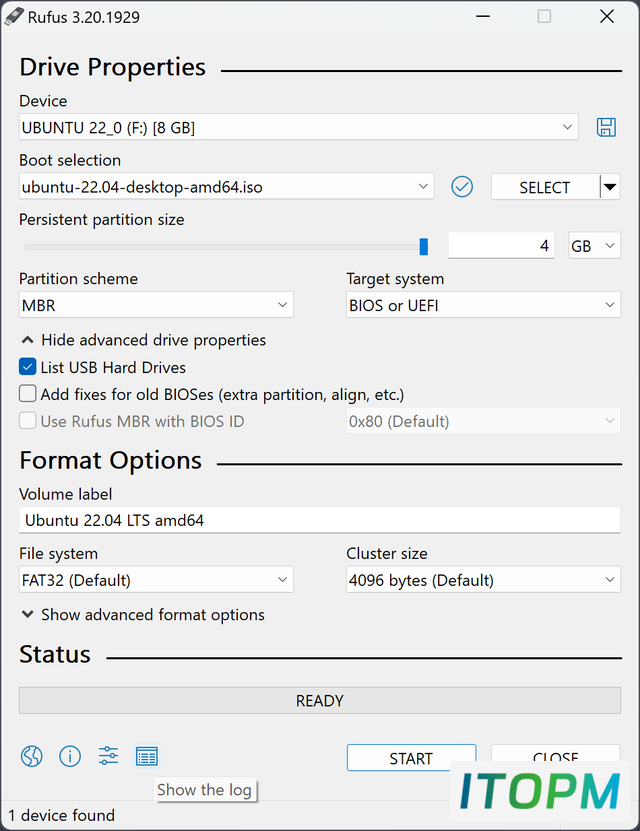The image size is (640, 831).
Task: Expand Show advanced format options
Action: coord(143,614)
